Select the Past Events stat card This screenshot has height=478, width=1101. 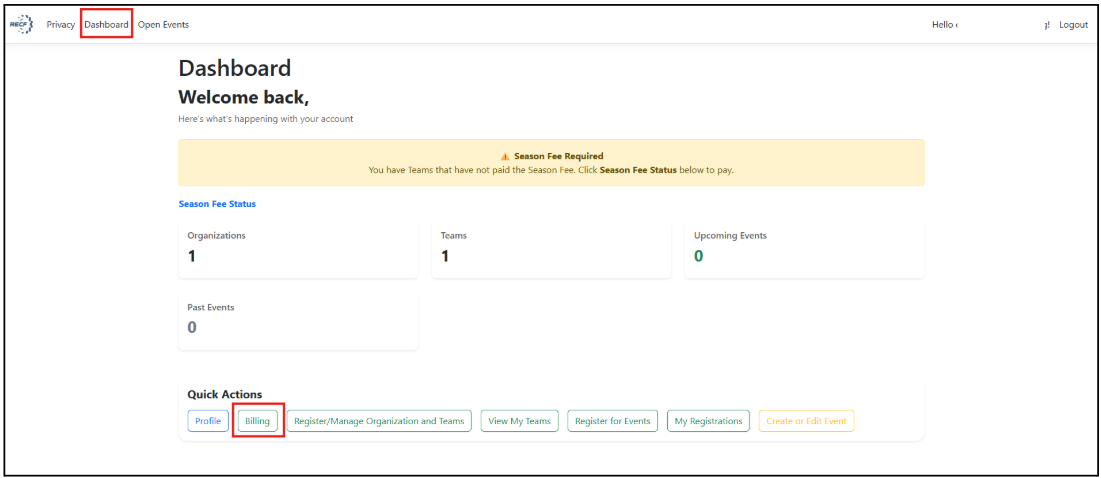click(298, 321)
